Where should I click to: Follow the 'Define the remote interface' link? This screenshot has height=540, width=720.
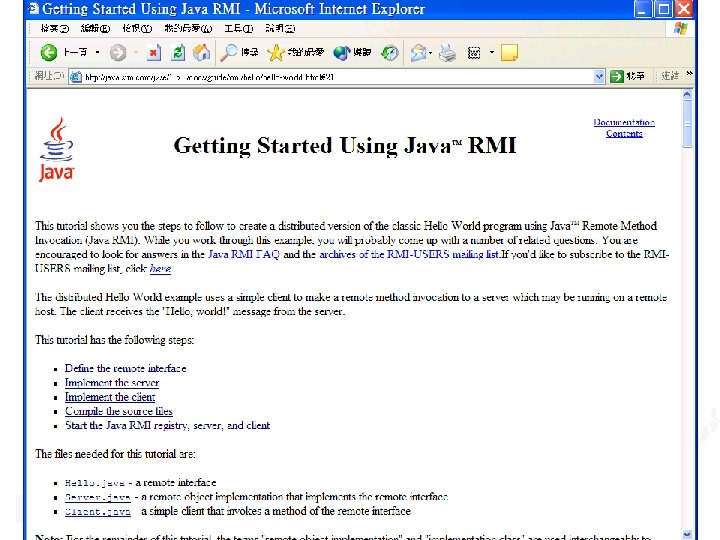125,368
